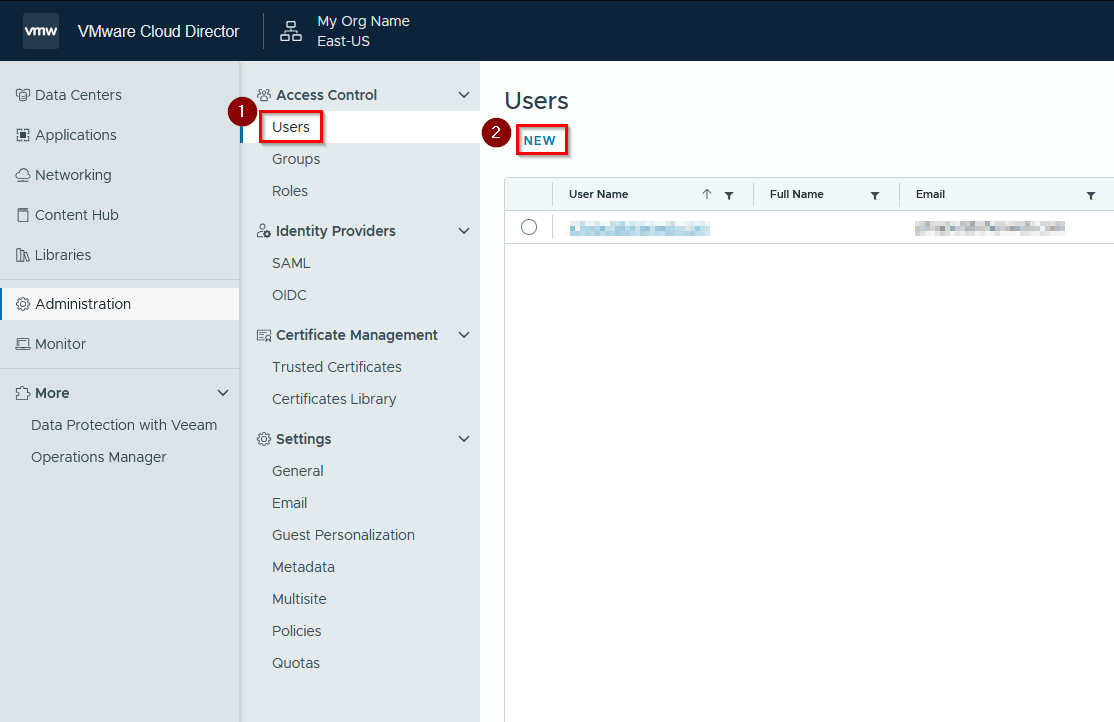Select the radio button for the first user row
Image resolution: width=1114 pixels, height=722 pixels.
point(529,227)
